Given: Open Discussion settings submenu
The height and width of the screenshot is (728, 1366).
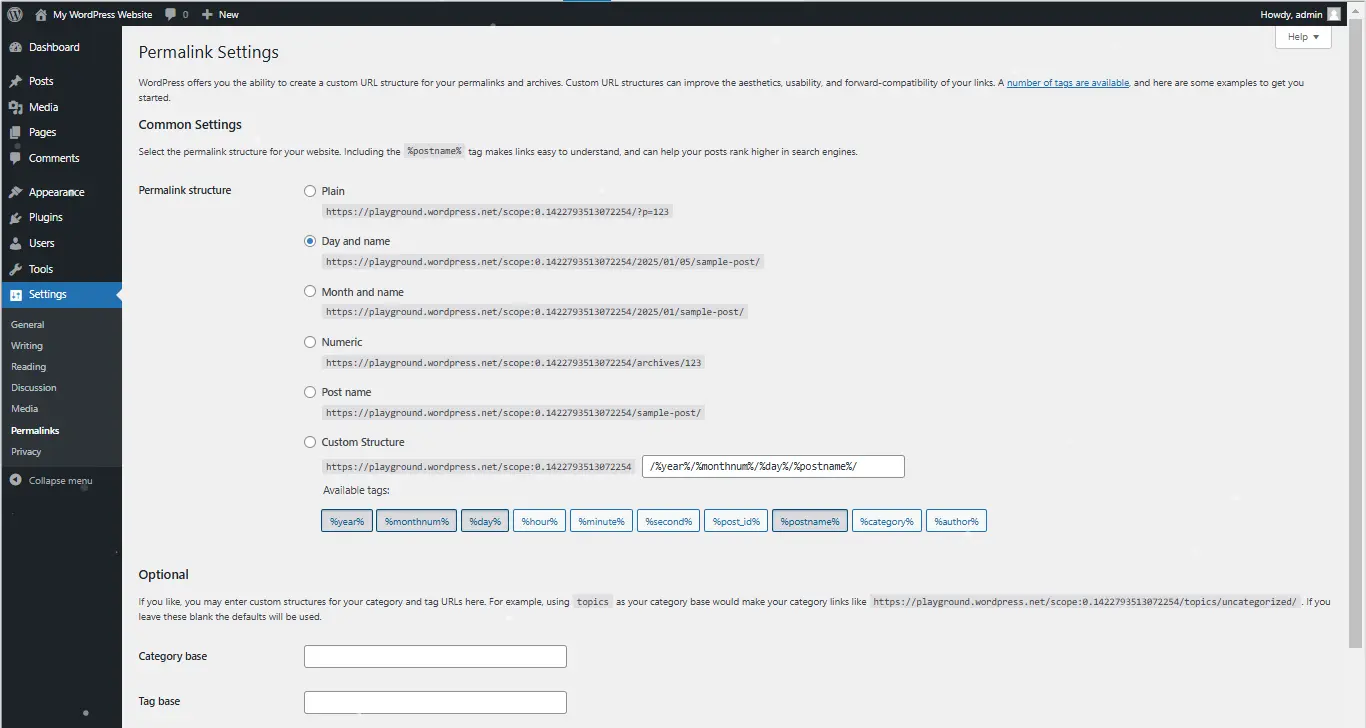Looking at the screenshot, I should point(34,387).
